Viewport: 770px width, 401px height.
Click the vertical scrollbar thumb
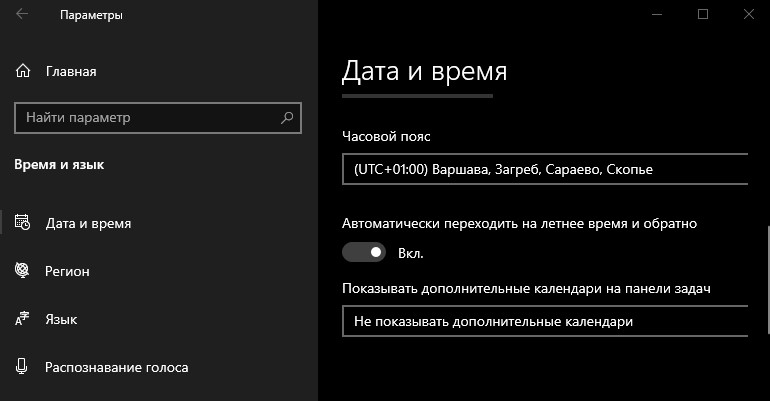pos(767,278)
